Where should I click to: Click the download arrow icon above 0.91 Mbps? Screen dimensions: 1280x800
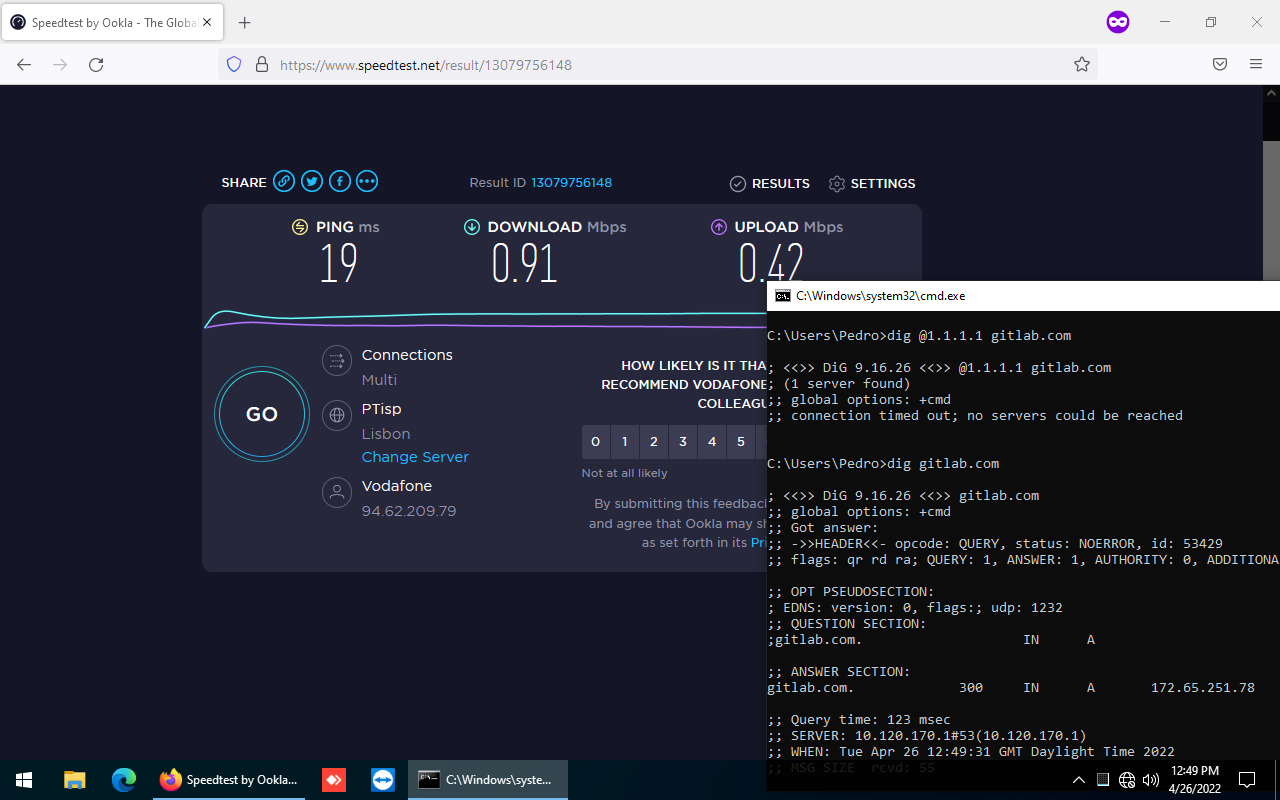(x=472, y=227)
